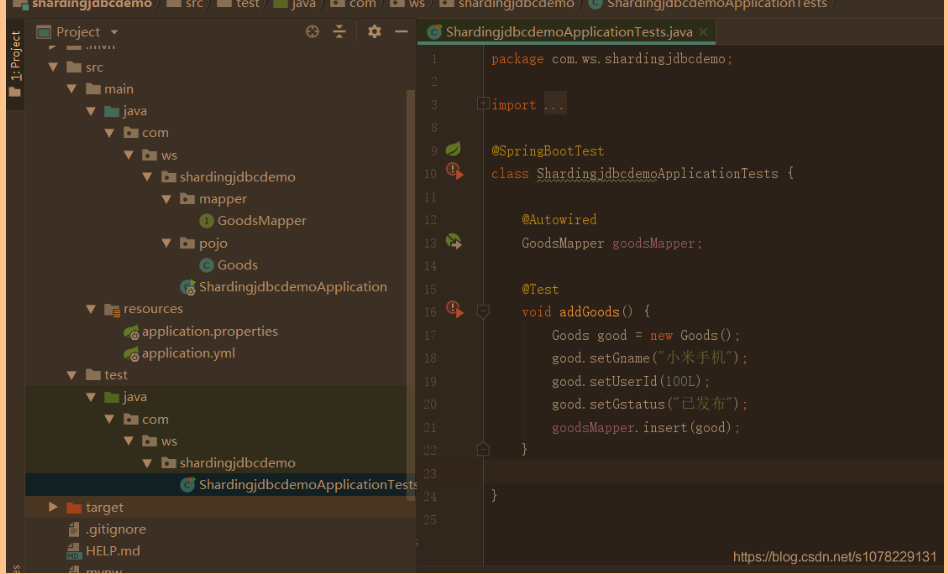Open the Project view dropdown
Screen dimensions: 948x574
114,32
